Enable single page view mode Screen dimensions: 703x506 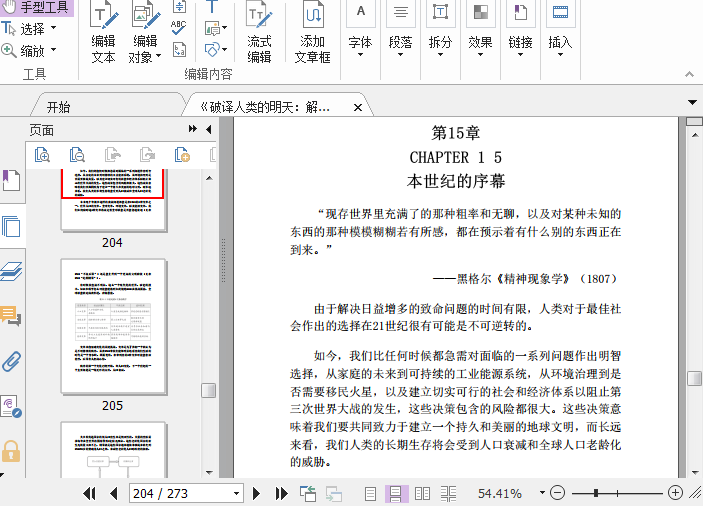pyautogui.click(x=370, y=493)
